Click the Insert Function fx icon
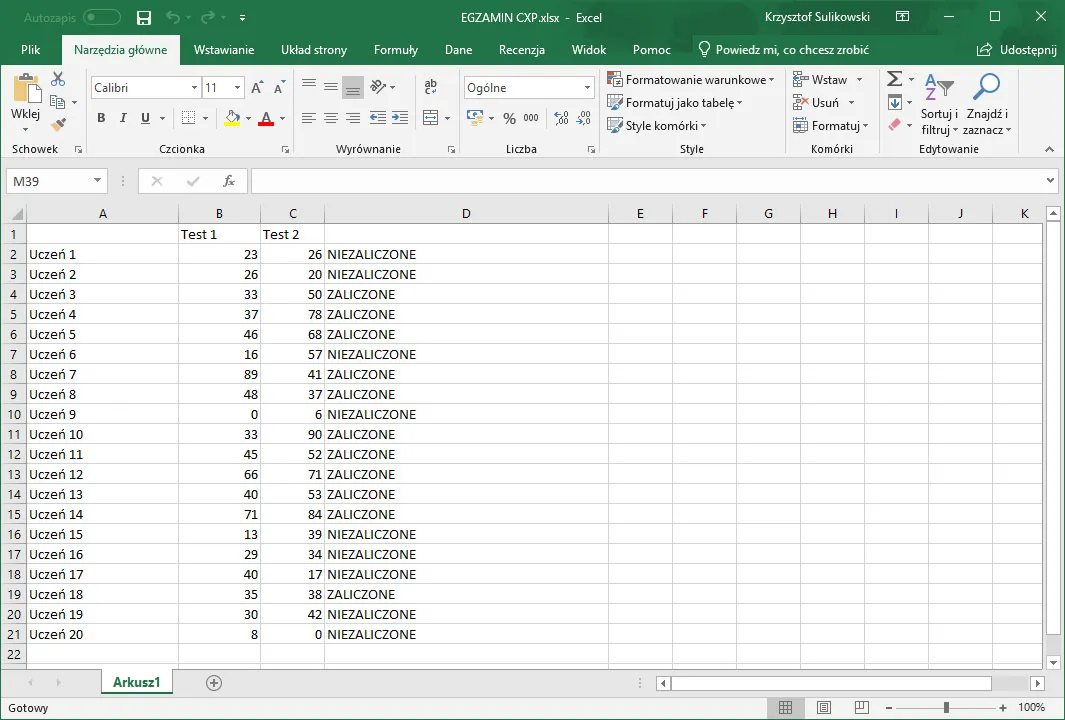The width and height of the screenshot is (1065, 720). pyautogui.click(x=229, y=181)
